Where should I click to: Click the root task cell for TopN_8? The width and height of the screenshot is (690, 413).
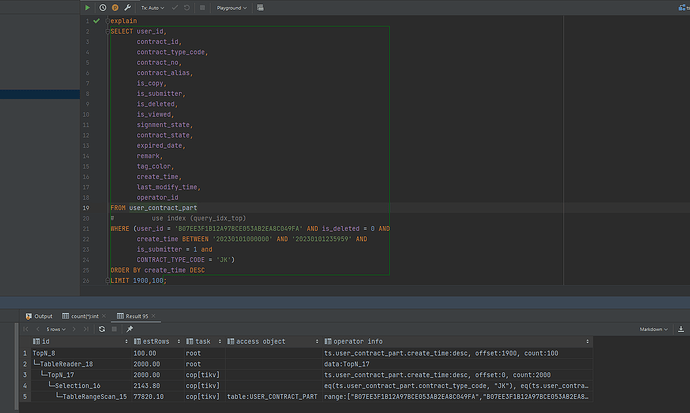(205, 353)
